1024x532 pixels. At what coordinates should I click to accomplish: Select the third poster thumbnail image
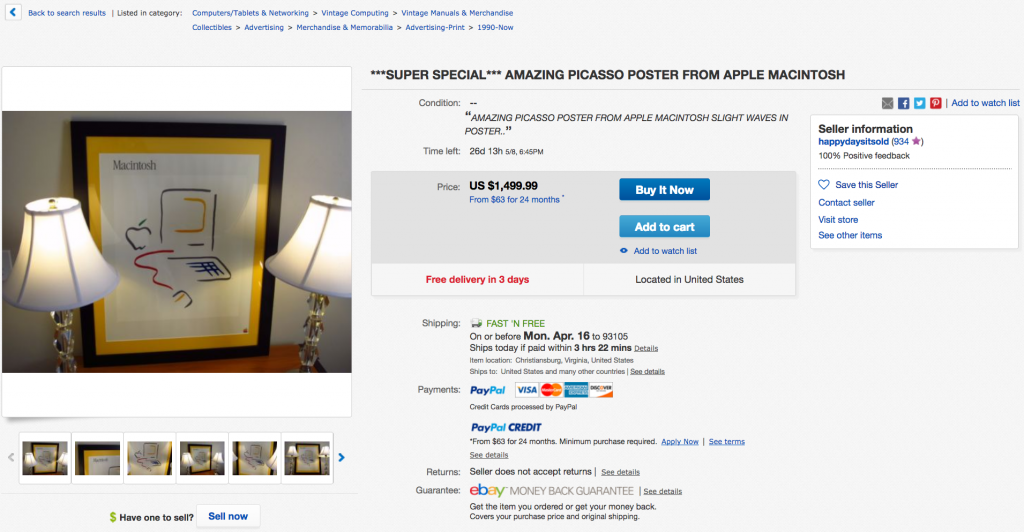pyautogui.click(x=150, y=458)
